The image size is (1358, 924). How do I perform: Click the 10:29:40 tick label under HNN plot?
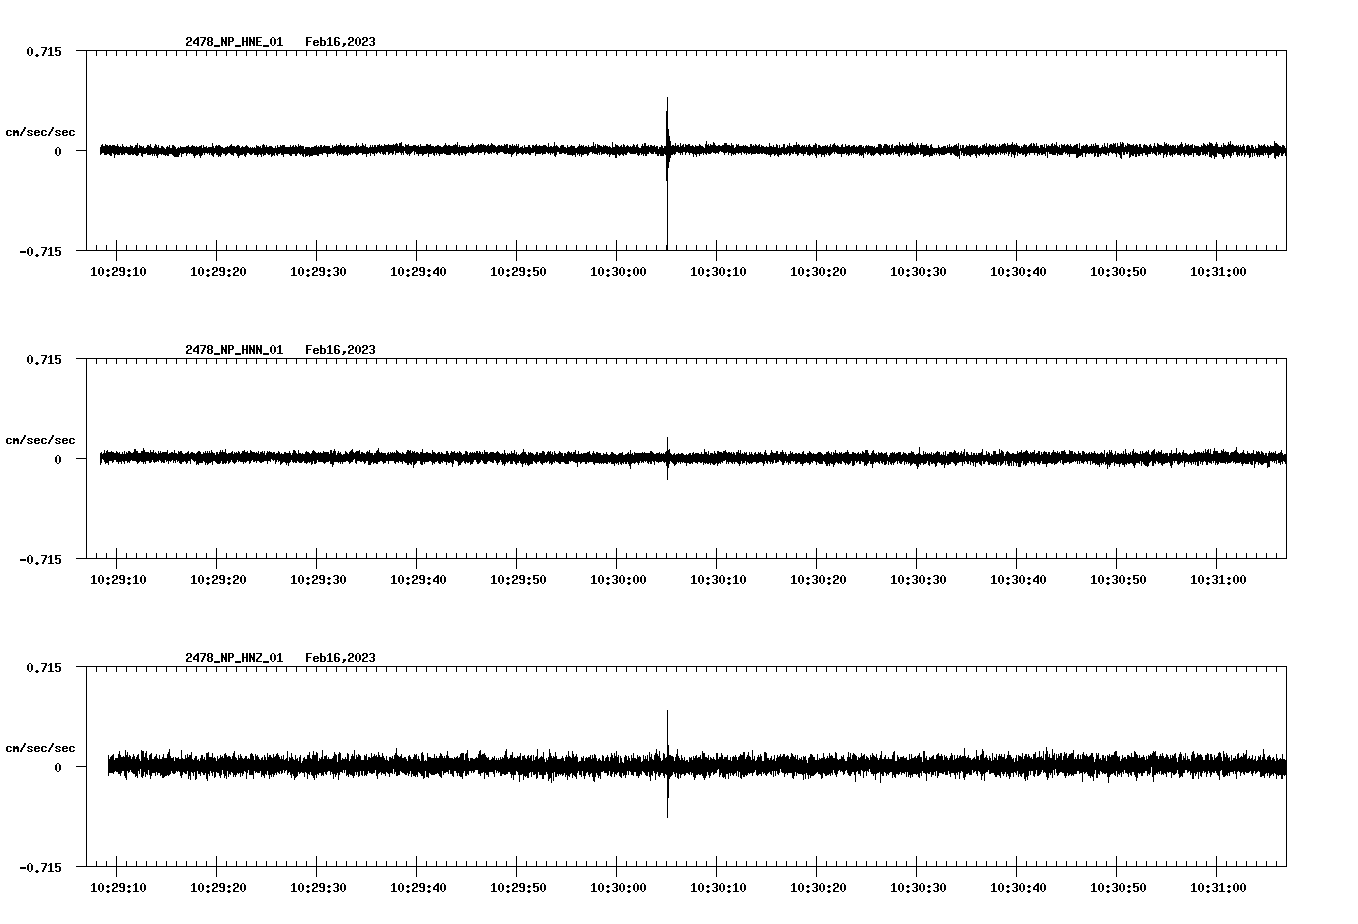(418, 580)
